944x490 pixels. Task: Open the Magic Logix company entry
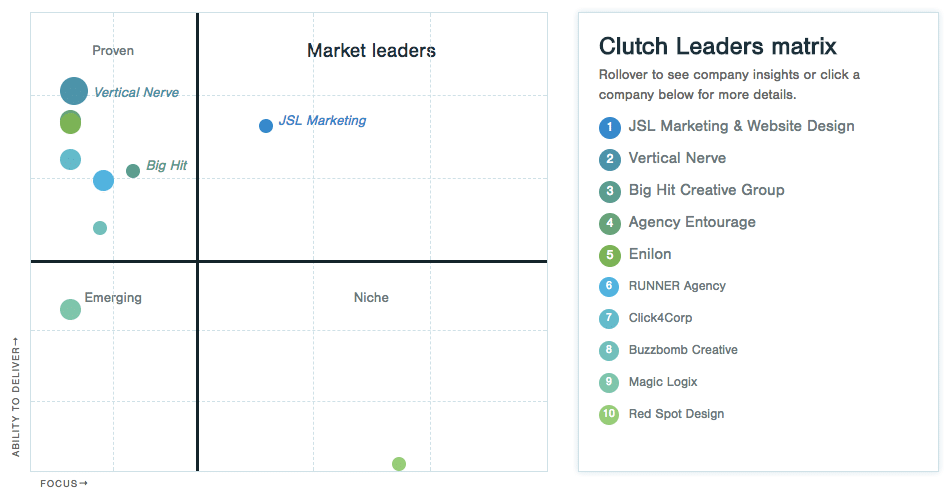click(x=663, y=382)
